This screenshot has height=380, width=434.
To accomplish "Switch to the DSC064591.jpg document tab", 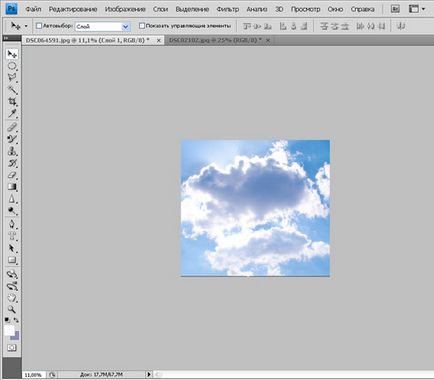I will point(87,40).
